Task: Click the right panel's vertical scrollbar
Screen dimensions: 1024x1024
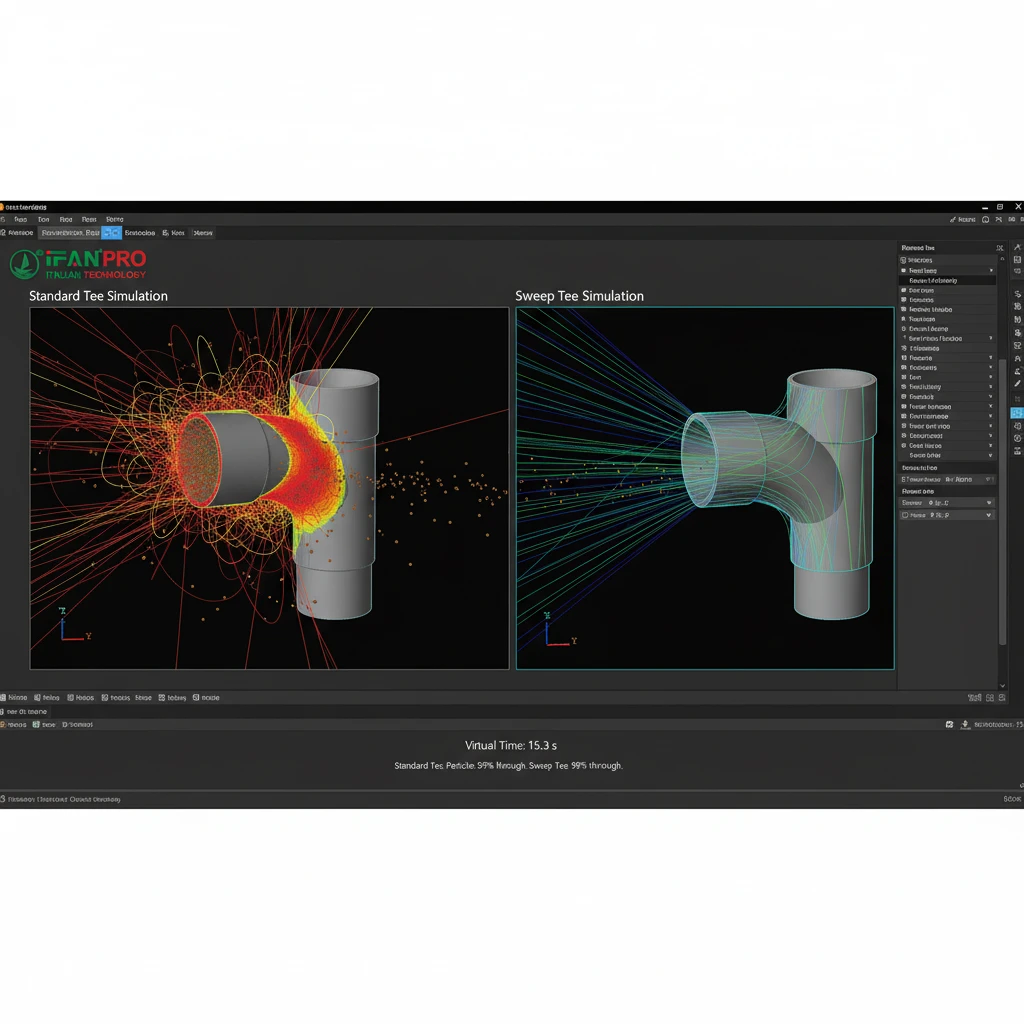Action: pyautogui.click(x=1003, y=500)
